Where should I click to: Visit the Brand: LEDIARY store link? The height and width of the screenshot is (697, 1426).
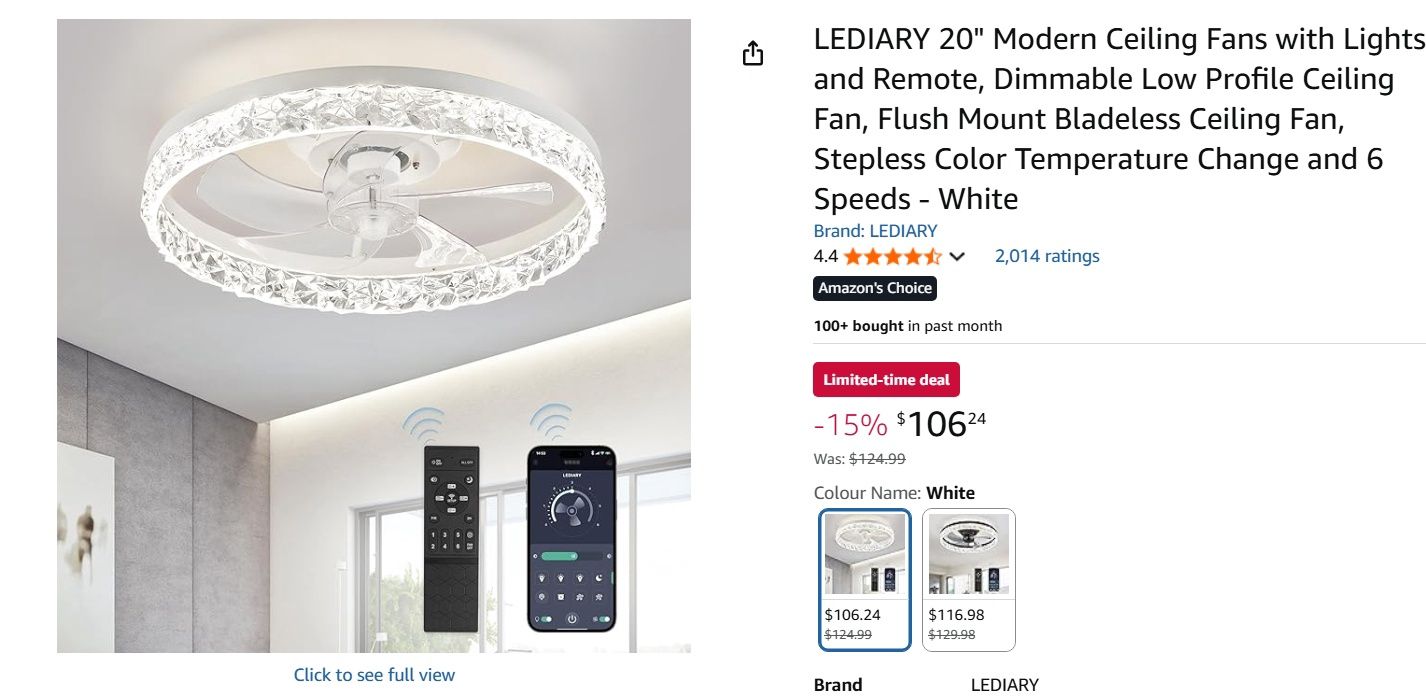click(875, 231)
